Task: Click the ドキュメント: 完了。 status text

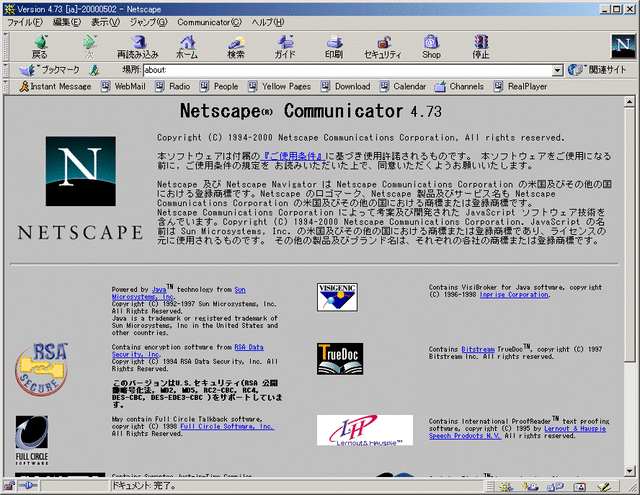Action: click(144, 486)
